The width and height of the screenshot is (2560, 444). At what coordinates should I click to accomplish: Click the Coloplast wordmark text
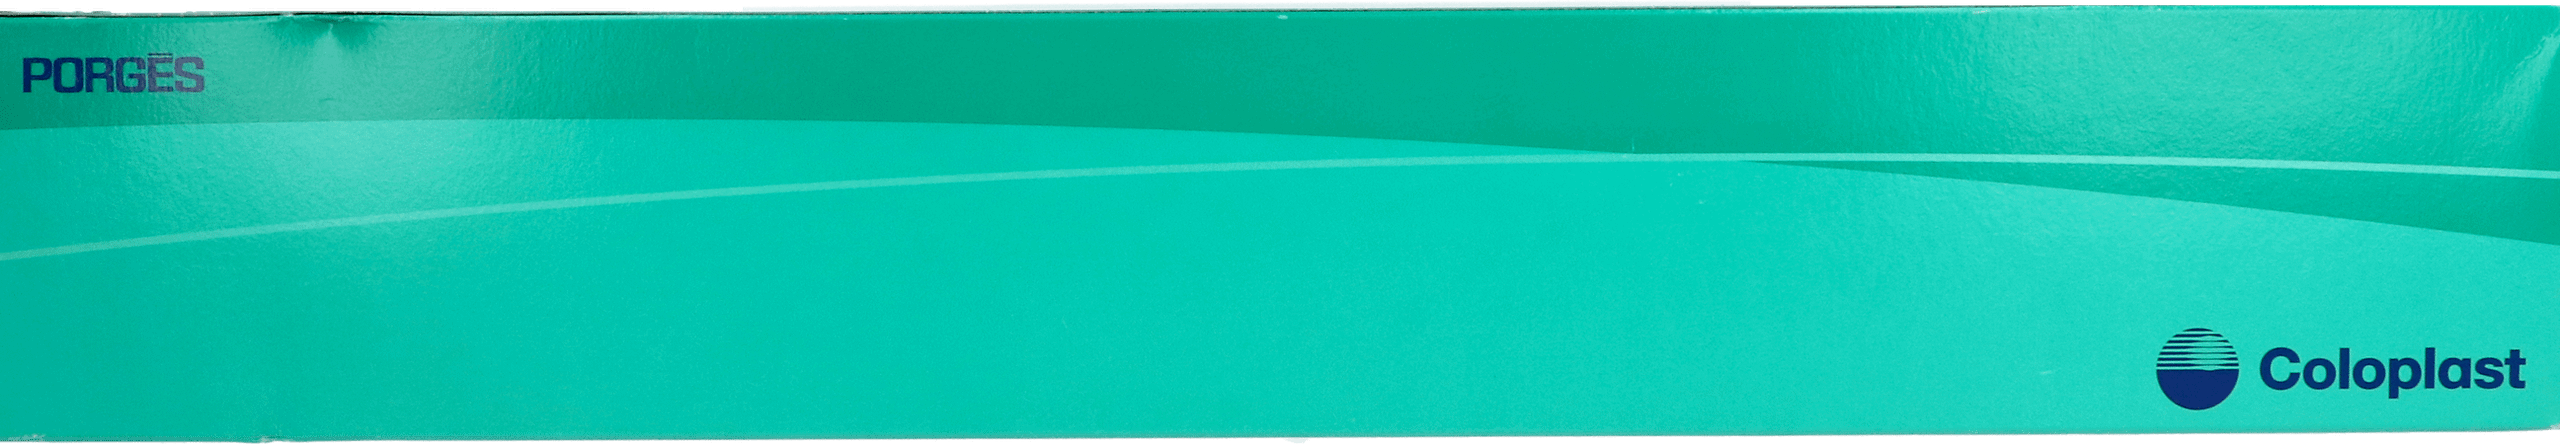2392,371
